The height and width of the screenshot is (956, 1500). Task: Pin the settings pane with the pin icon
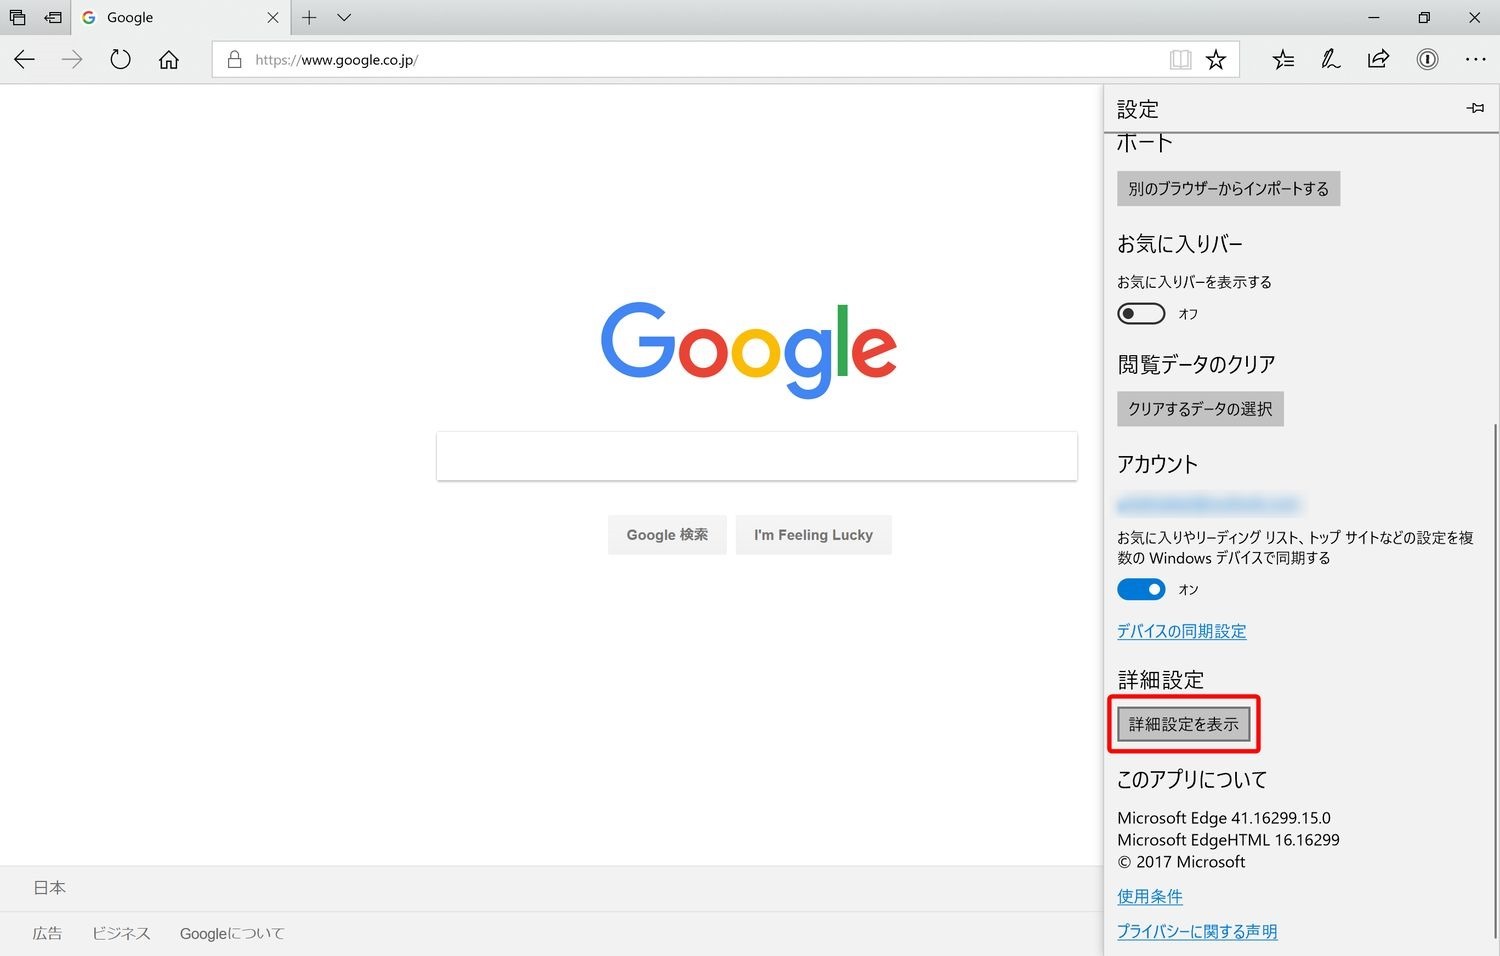(x=1475, y=108)
